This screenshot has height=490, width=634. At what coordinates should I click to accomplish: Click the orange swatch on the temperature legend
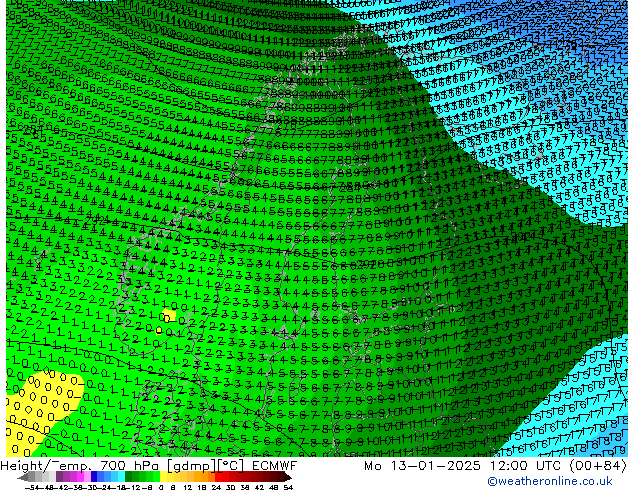point(206,476)
